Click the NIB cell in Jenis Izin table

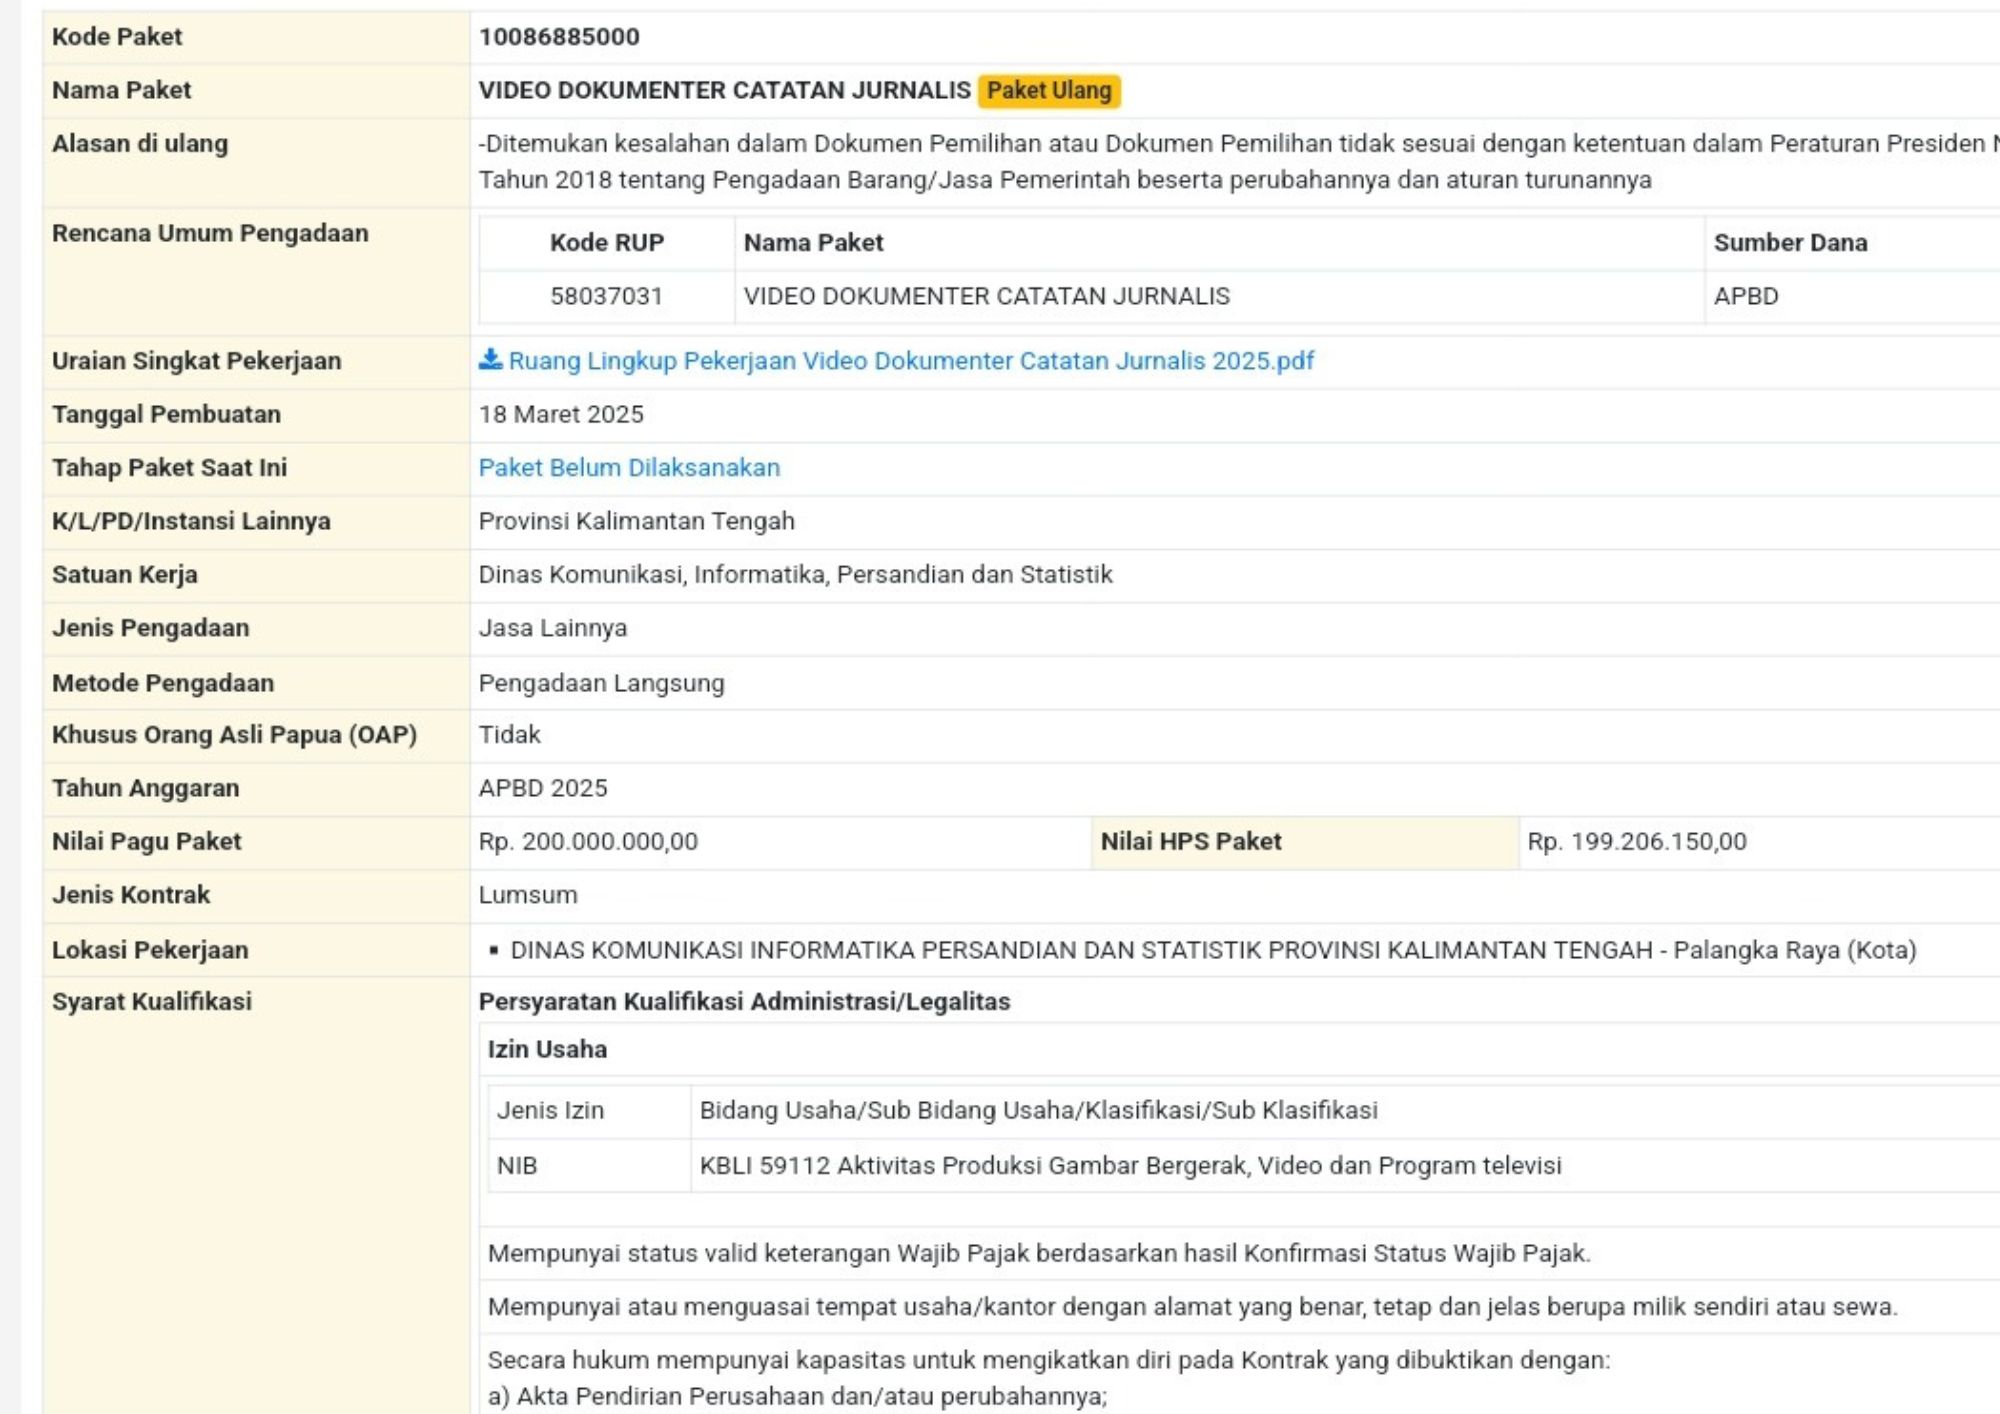[x=517, y=1166]
